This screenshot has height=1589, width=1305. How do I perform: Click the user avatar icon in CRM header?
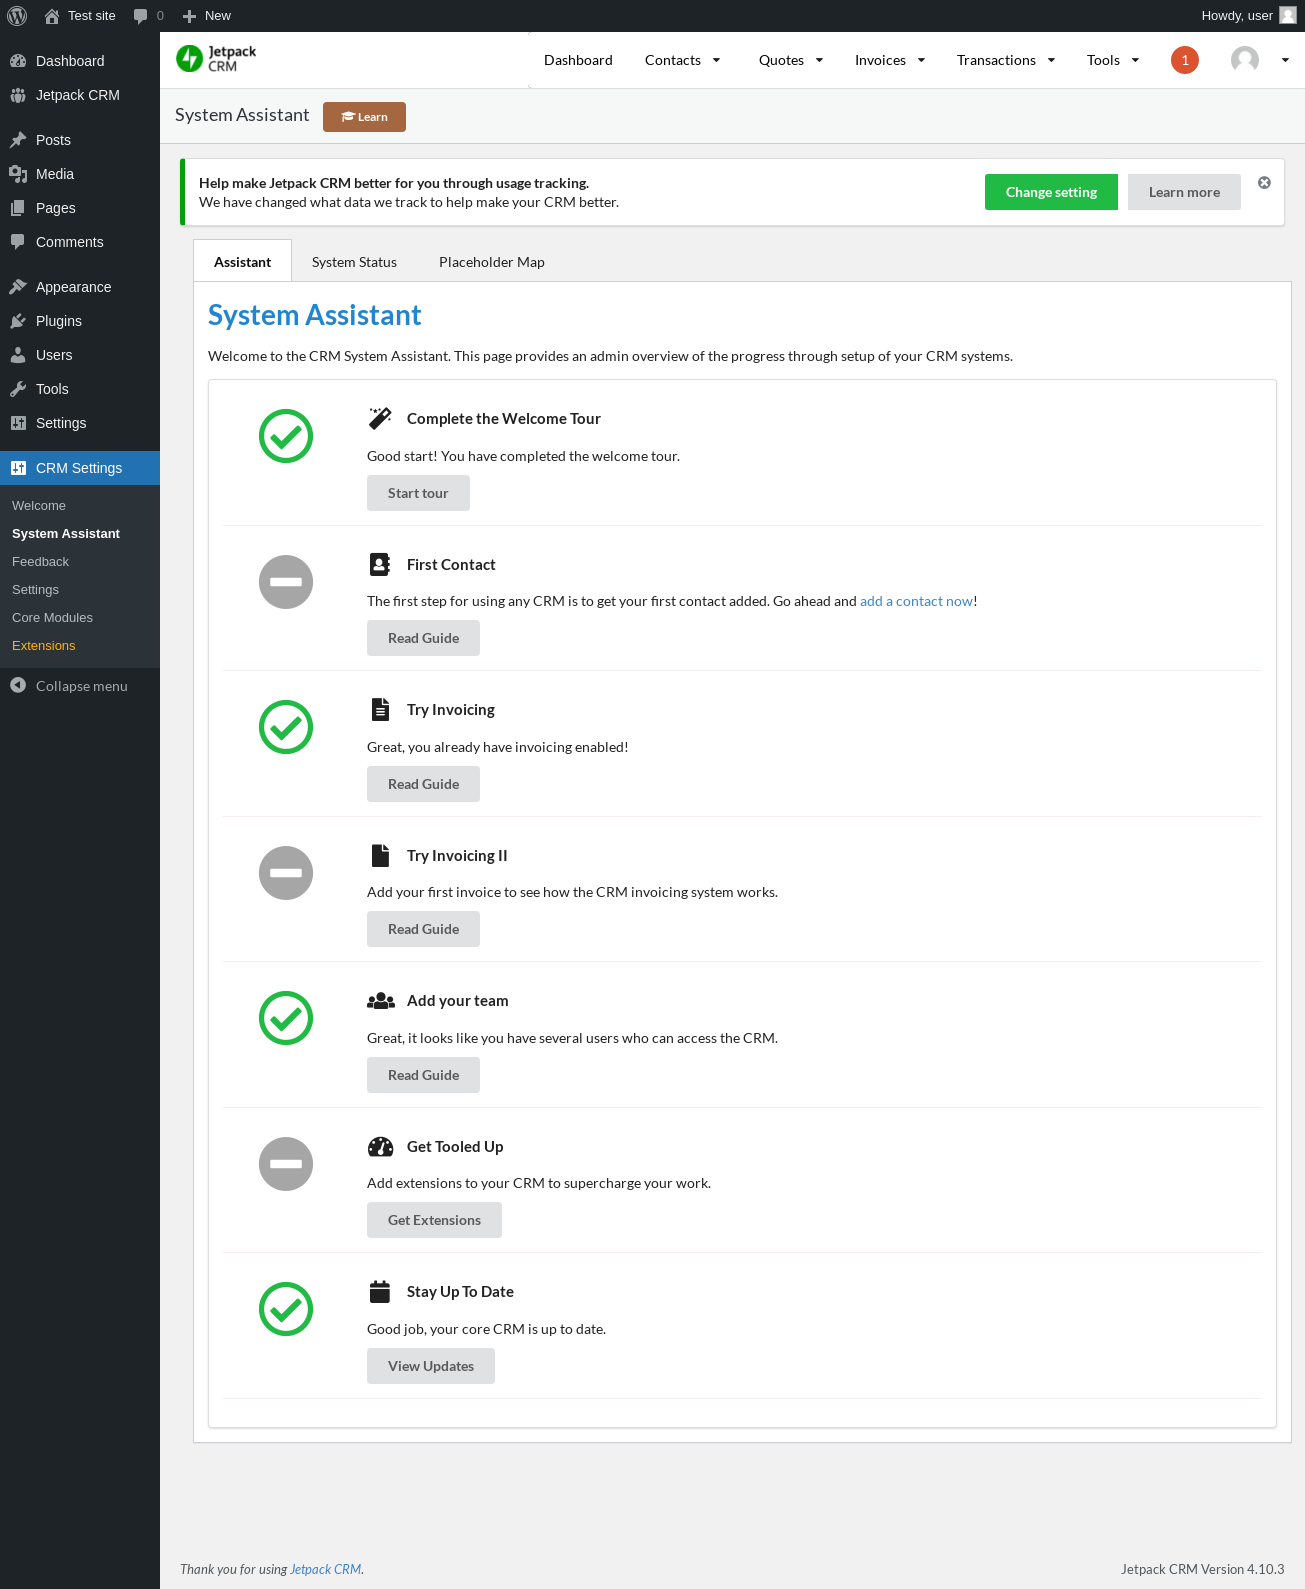coord(1244,60)
